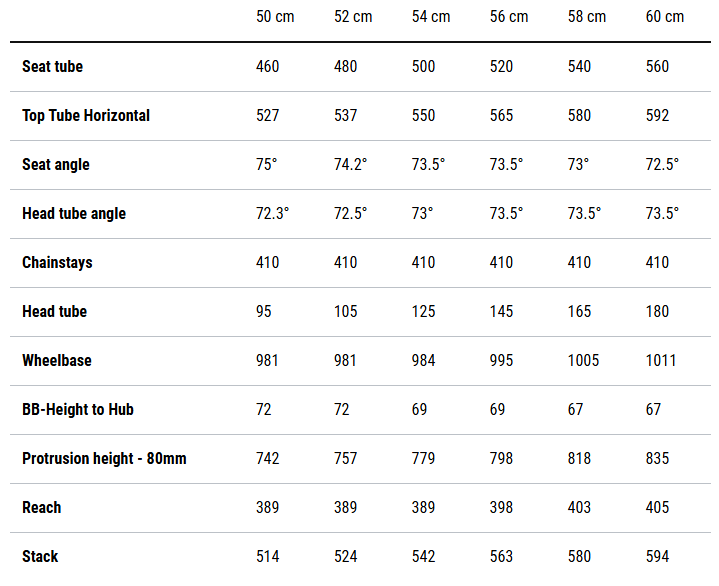The width and height of the screenshot is (719, 586).
Task: Click the 60 cm column header
Action: 665,17
